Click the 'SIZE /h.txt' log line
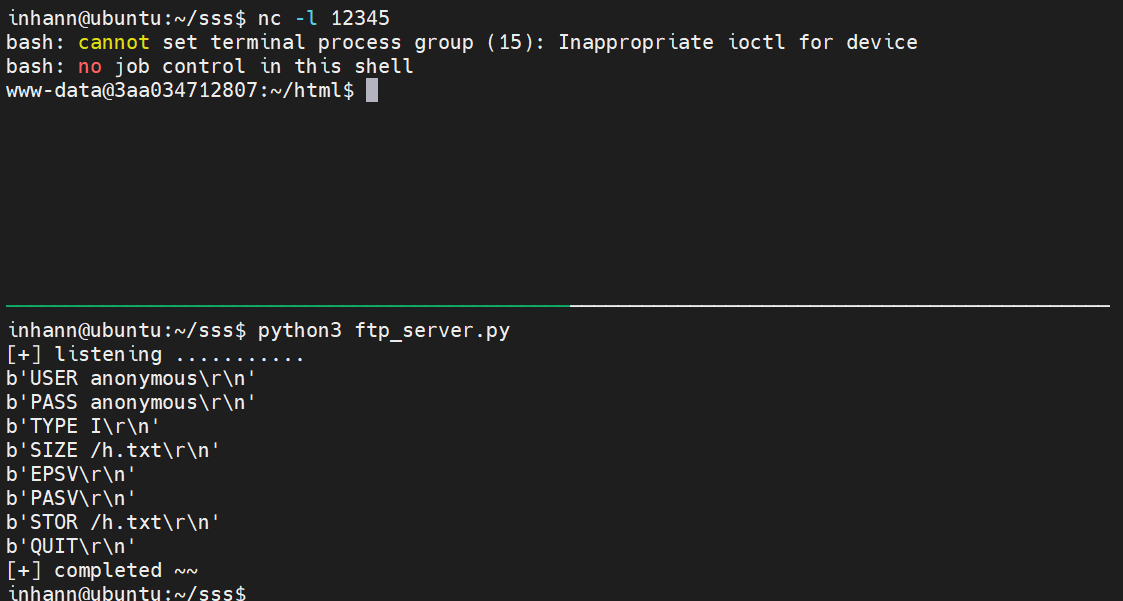Image resolution: width=1123 pixels, height=601 pixels. [113, 450]
